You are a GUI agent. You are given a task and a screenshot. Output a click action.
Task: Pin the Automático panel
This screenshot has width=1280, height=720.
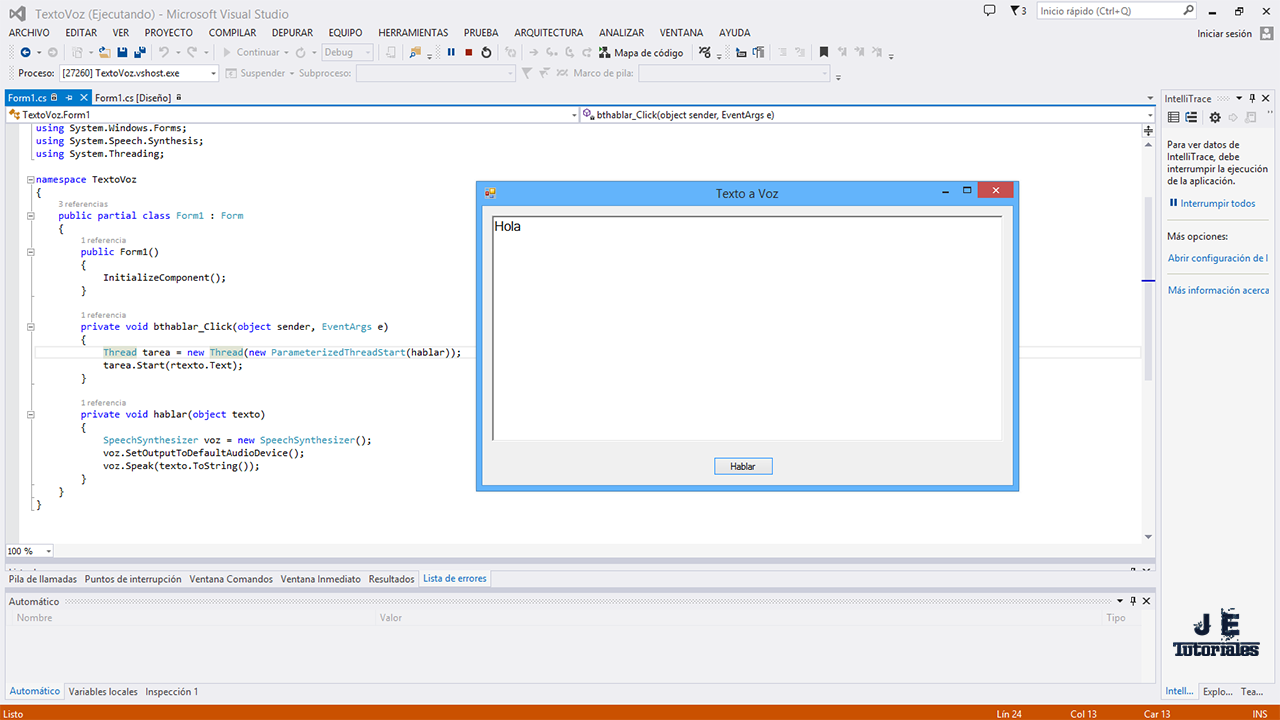(1133, 601)
